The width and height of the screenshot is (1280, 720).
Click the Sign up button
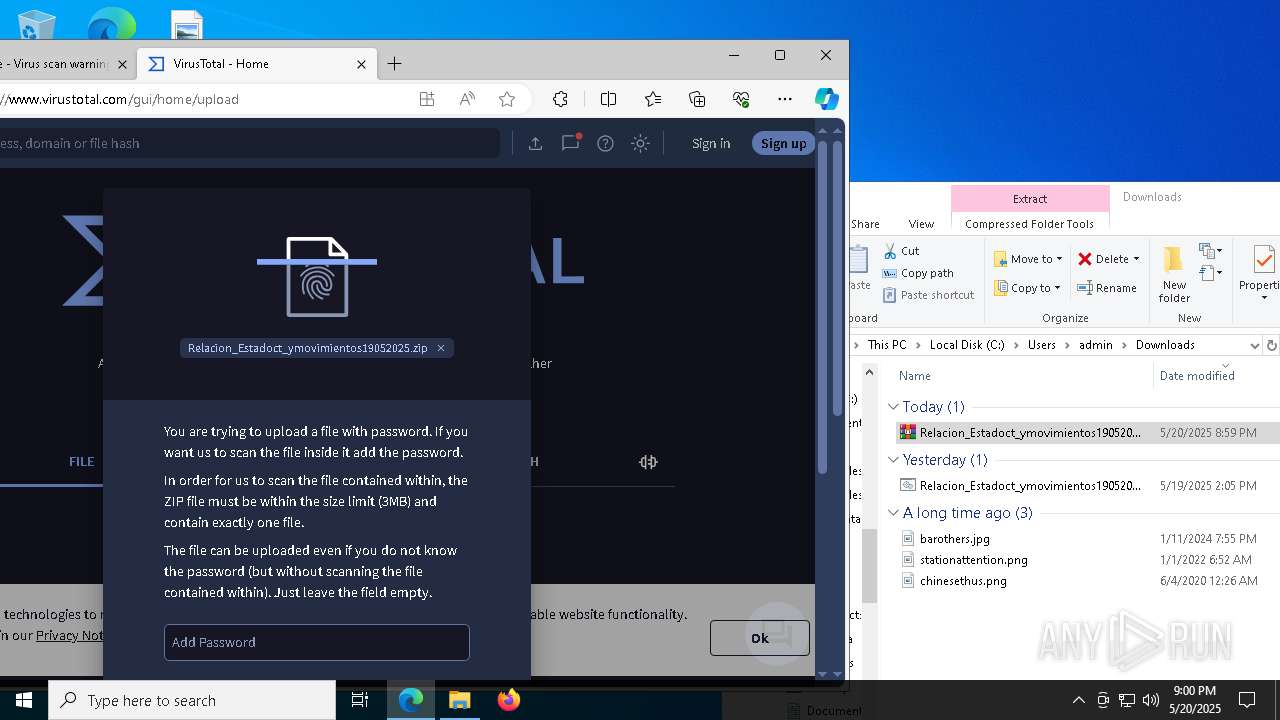click(x=783, y=143)
